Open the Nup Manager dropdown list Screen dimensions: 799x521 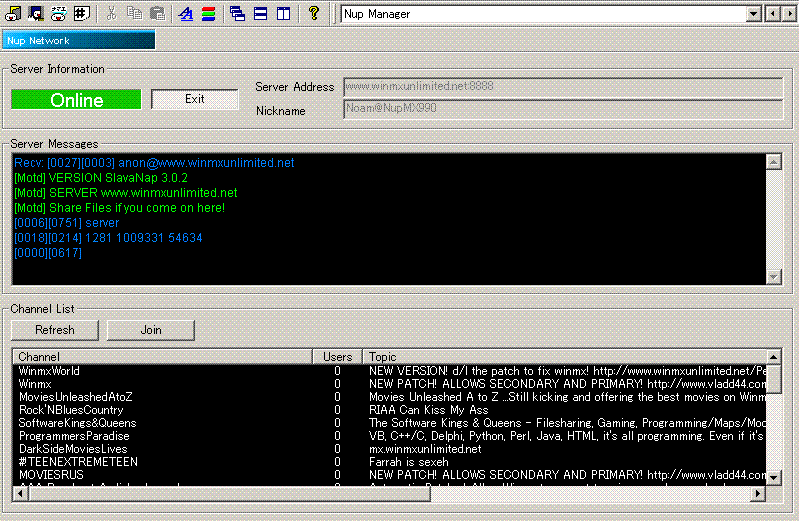click(x=753, y=14)
